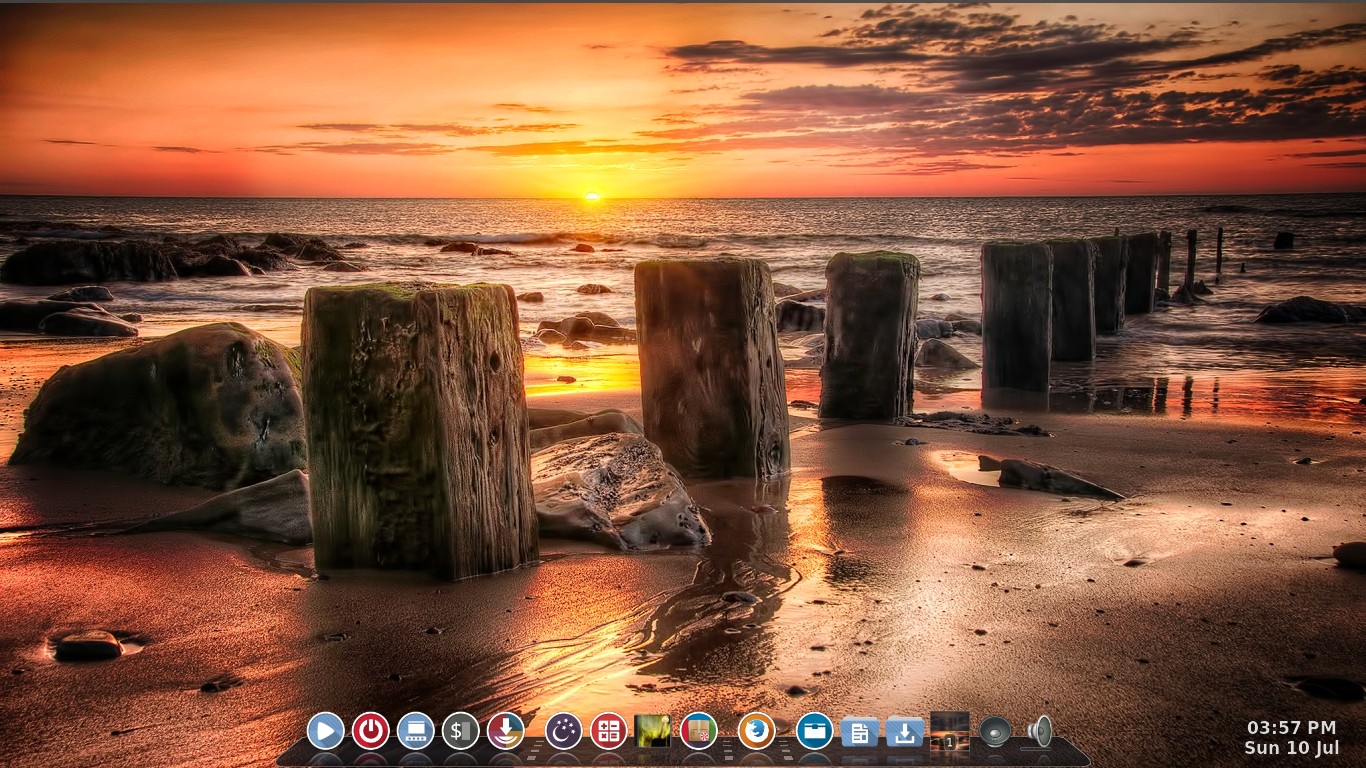Launch Firefox from the dock
This screenshot has width=1366, height=768.
click(756, 731)
